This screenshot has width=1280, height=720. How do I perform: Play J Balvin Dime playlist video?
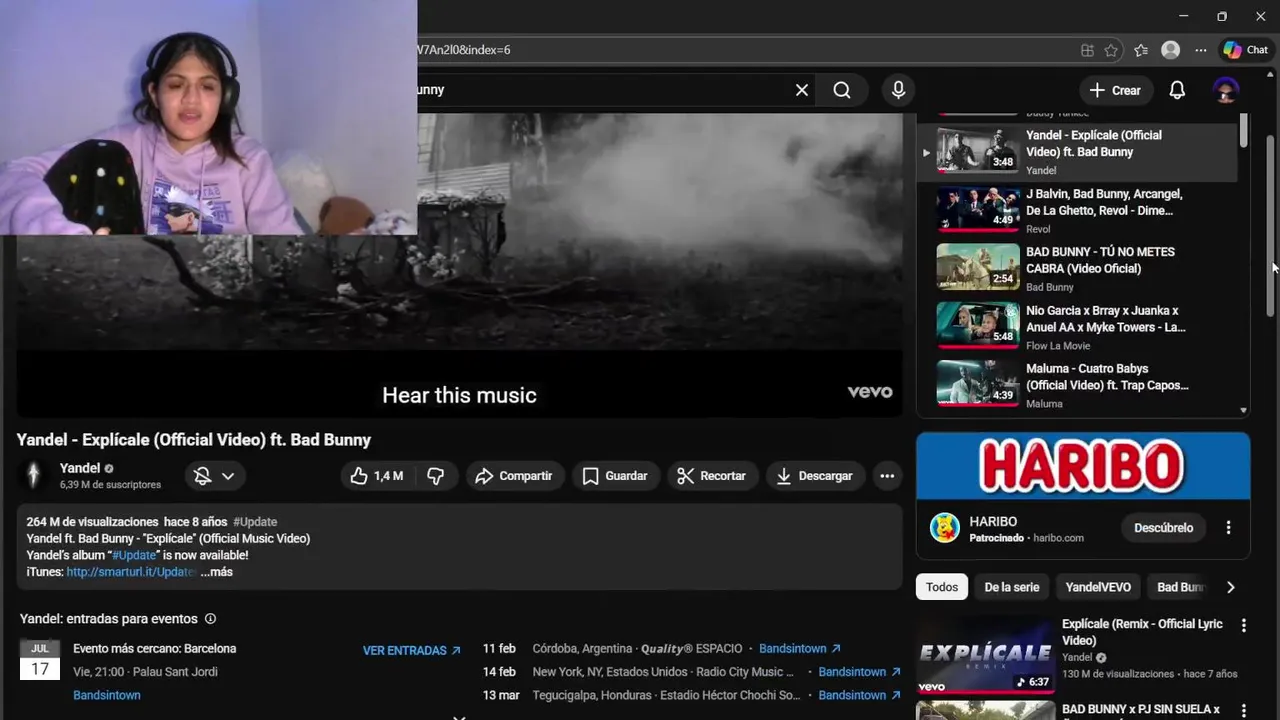coord(1077,210)
